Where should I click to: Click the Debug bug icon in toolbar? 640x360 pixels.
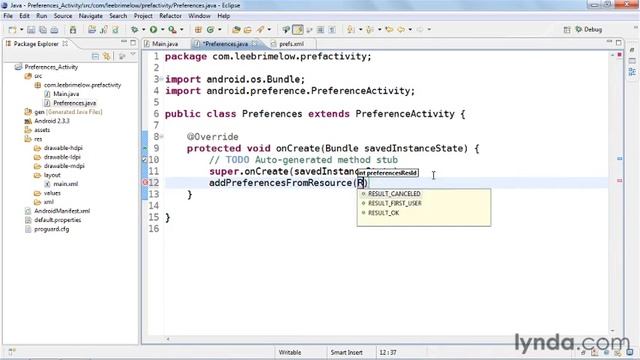point(134,30)
